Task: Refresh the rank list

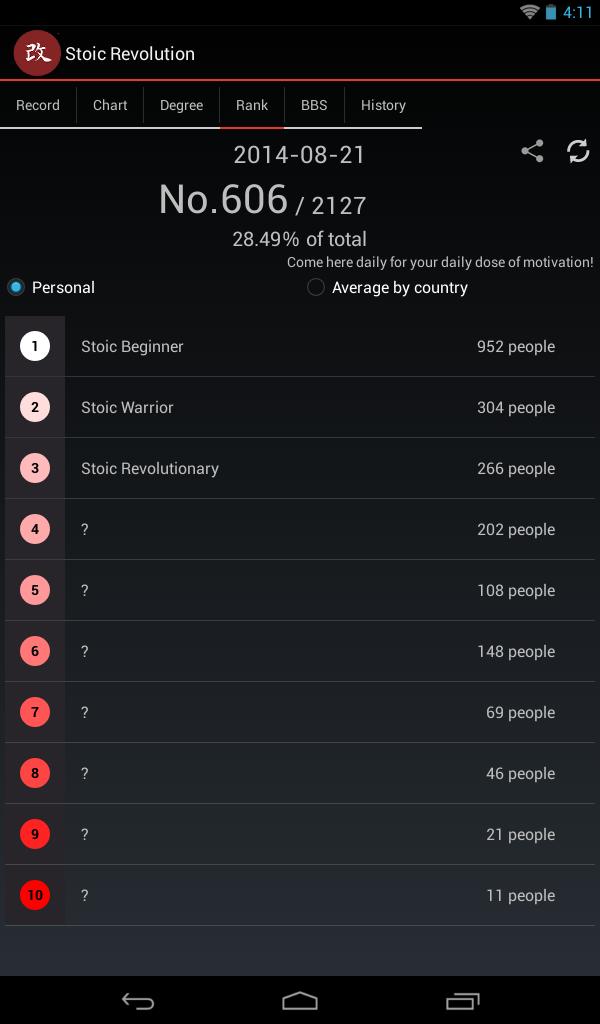Action: tap(578, 151)
